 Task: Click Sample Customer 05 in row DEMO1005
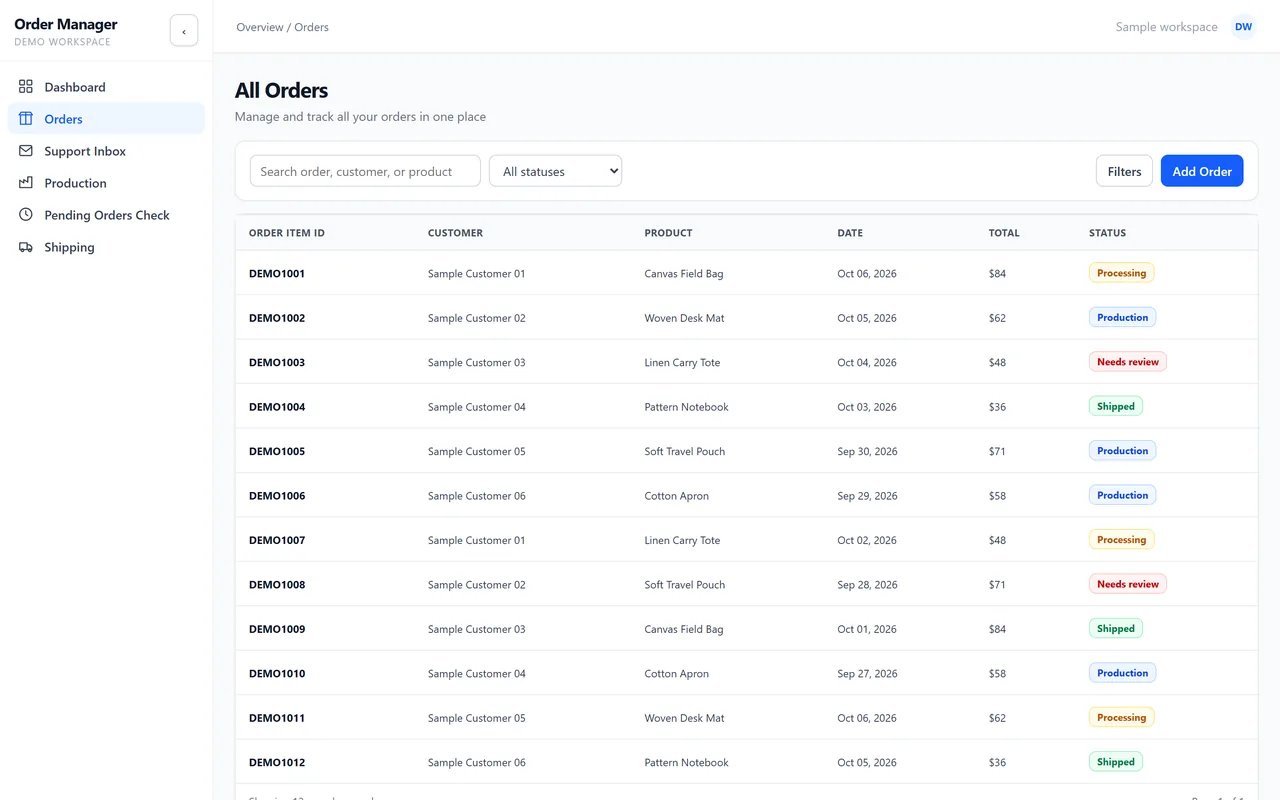476,452
